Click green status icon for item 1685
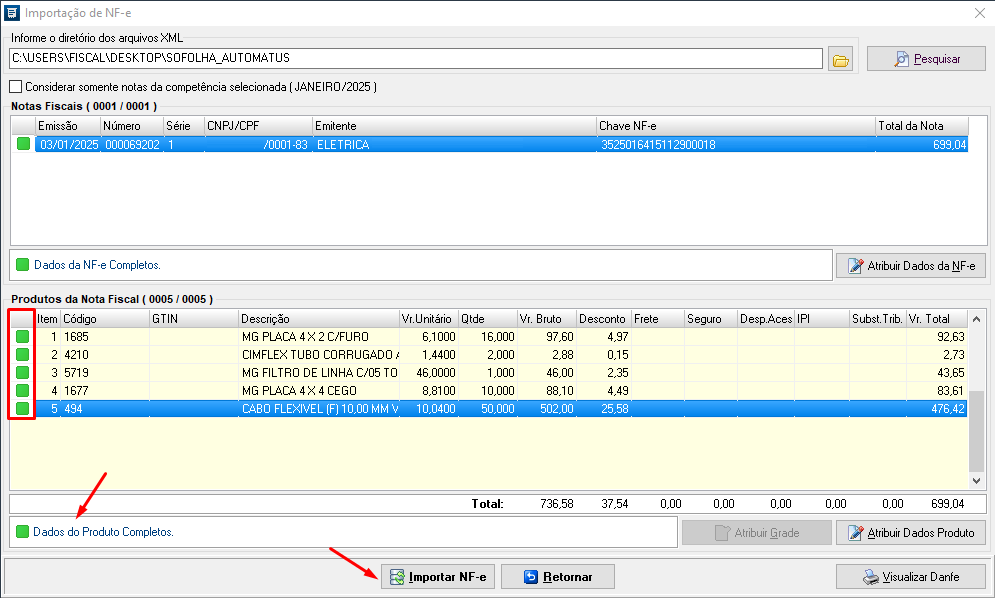This screenshot has width=995, height=598. coord(22,337)
